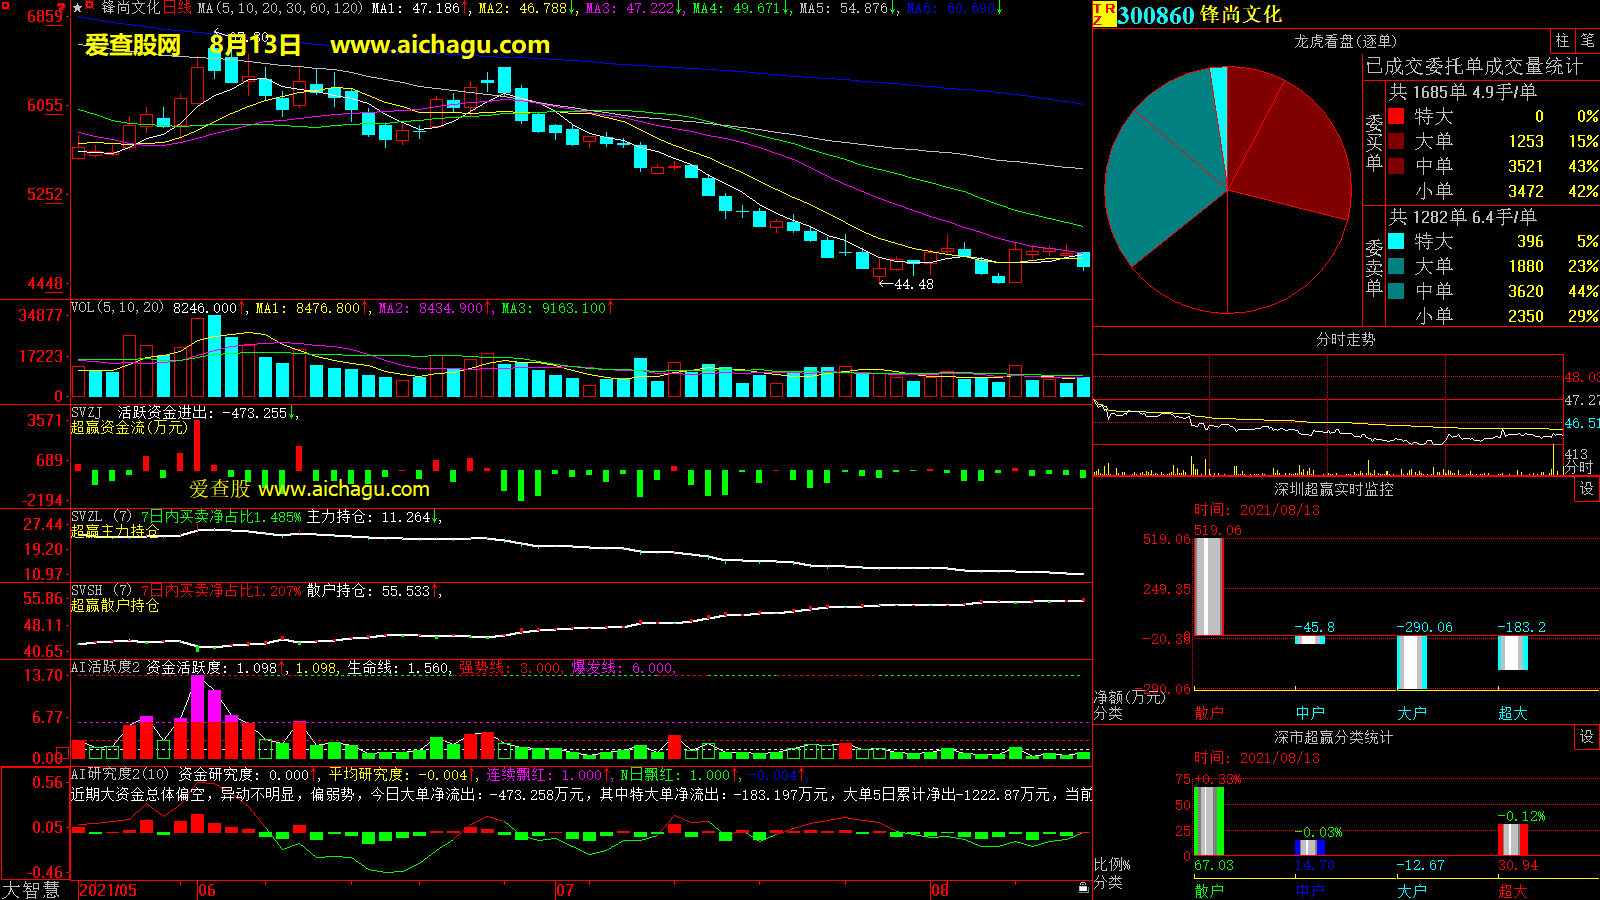Click the 日线 period label in chart header

[x=177, y=8]
